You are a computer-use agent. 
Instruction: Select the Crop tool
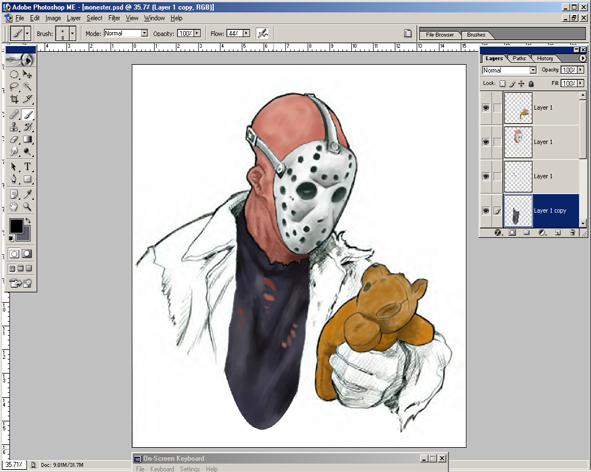tap(14, 99)
